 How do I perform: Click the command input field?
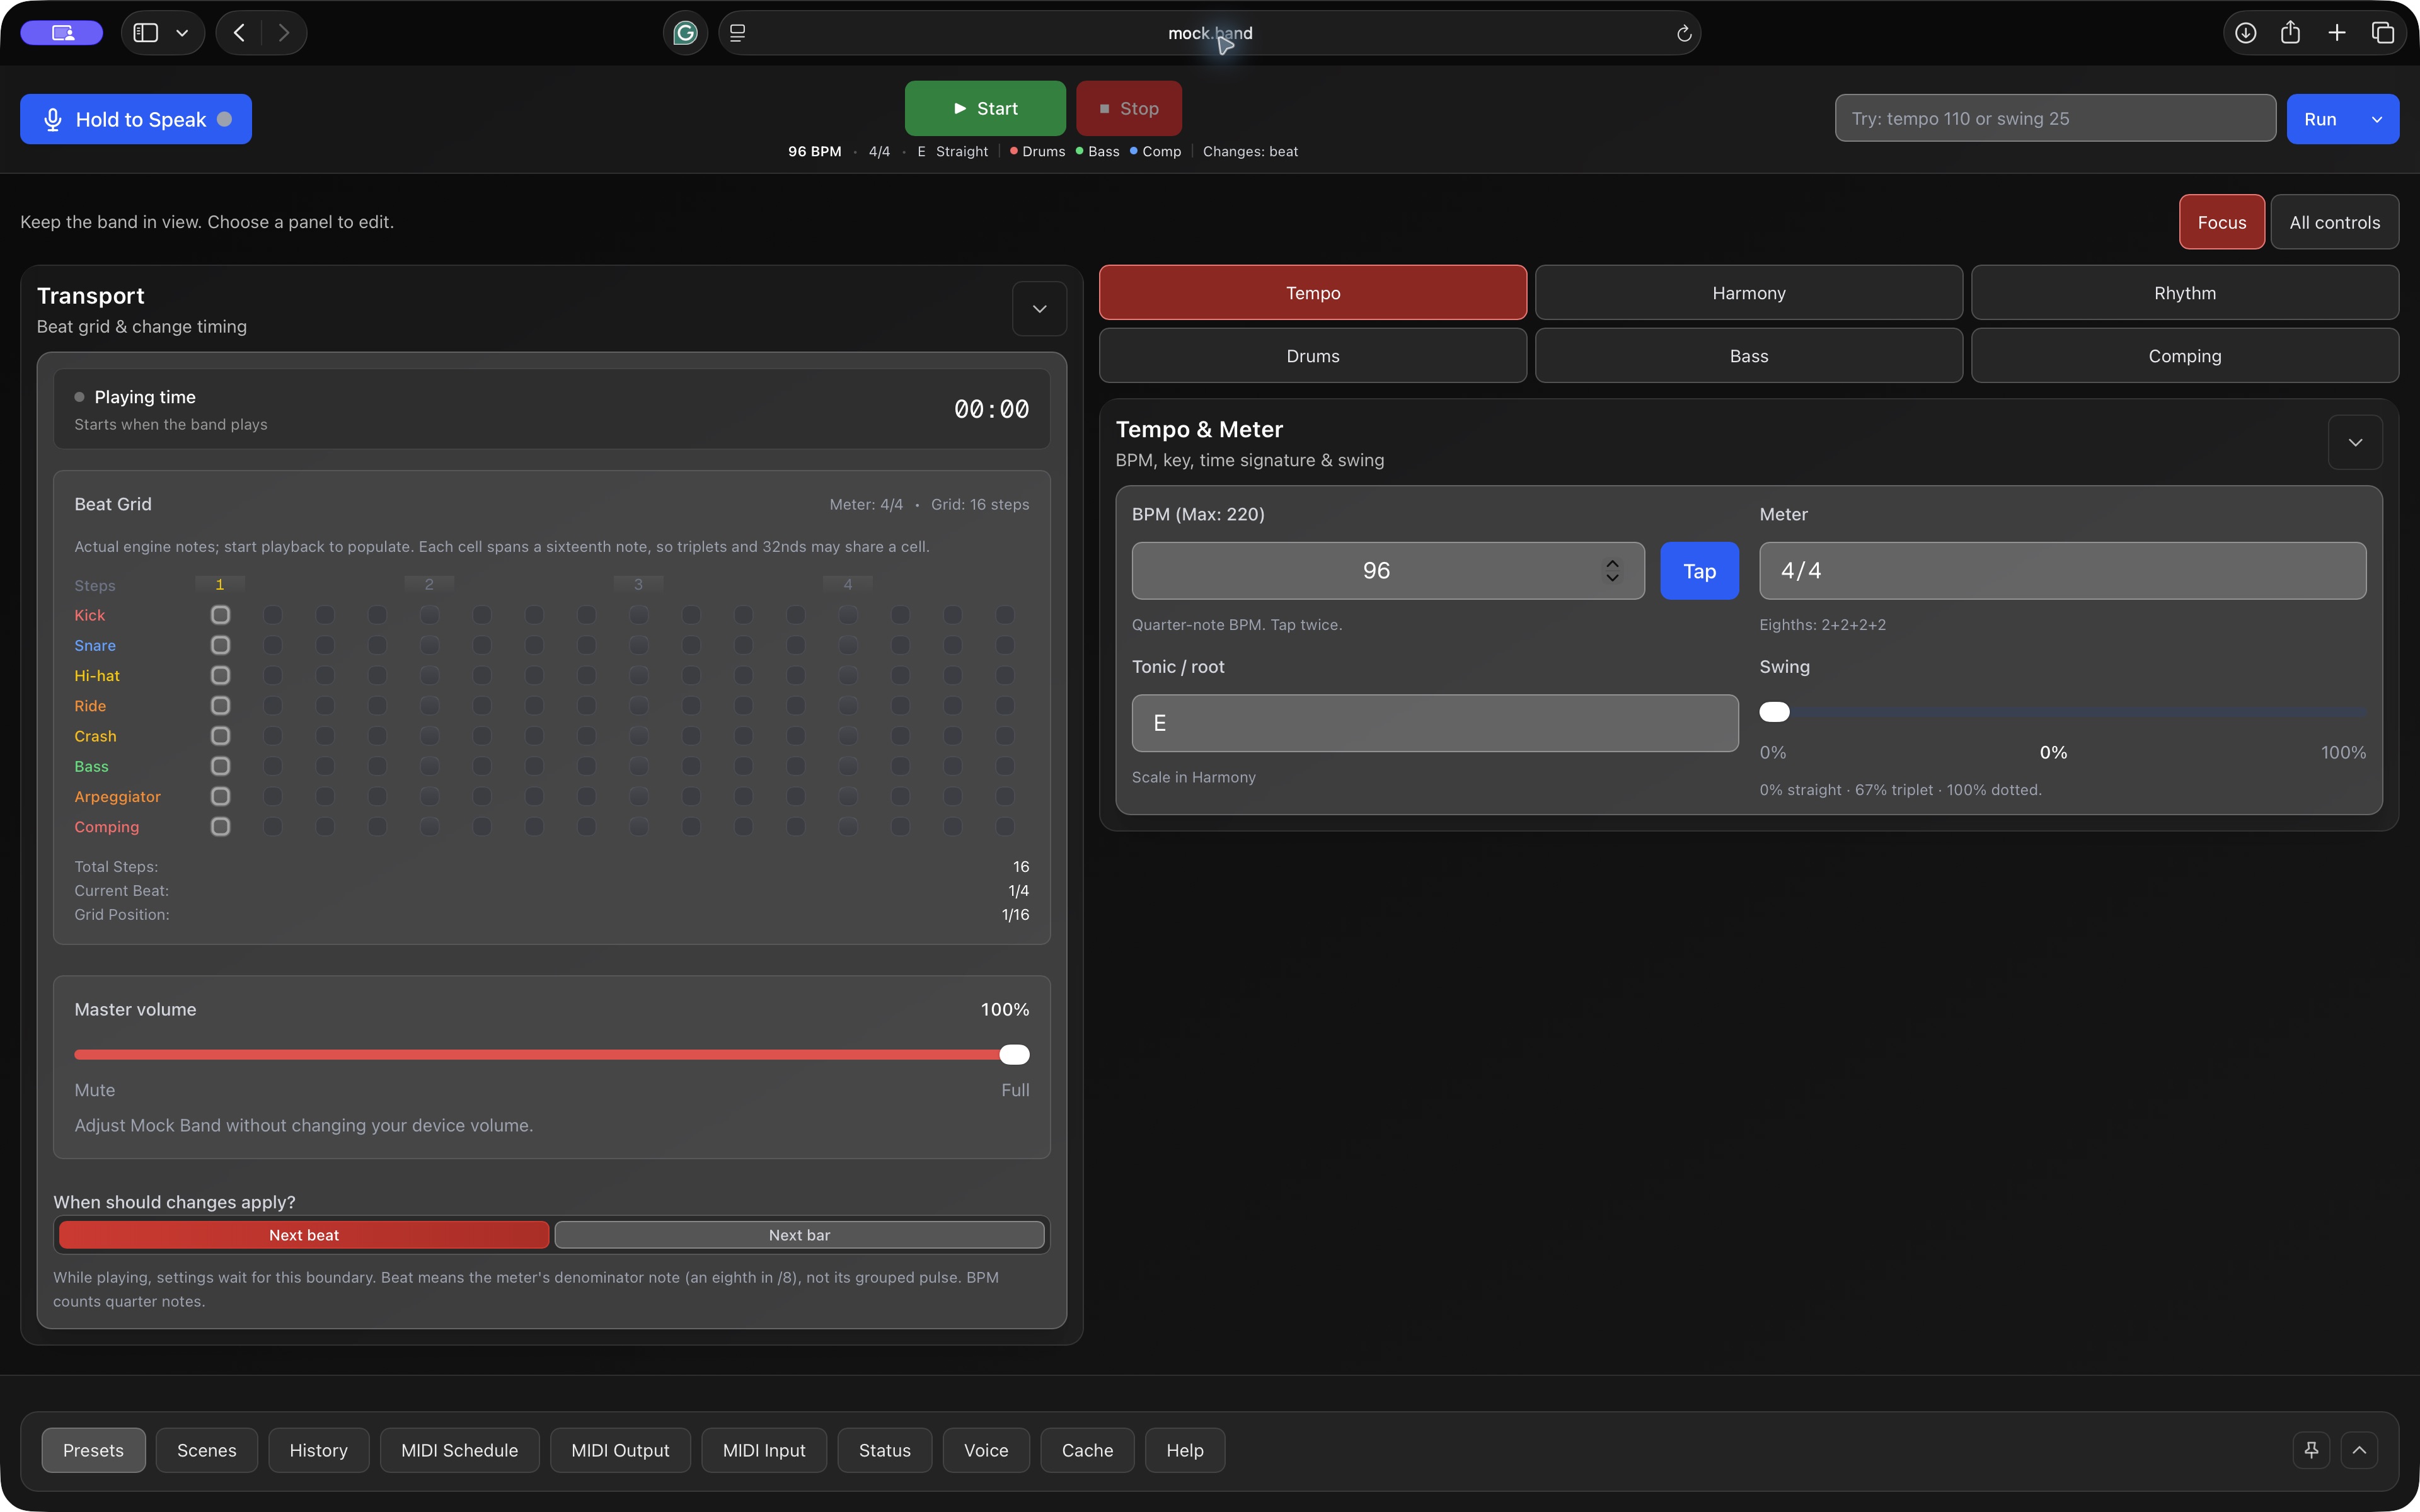2055,118
